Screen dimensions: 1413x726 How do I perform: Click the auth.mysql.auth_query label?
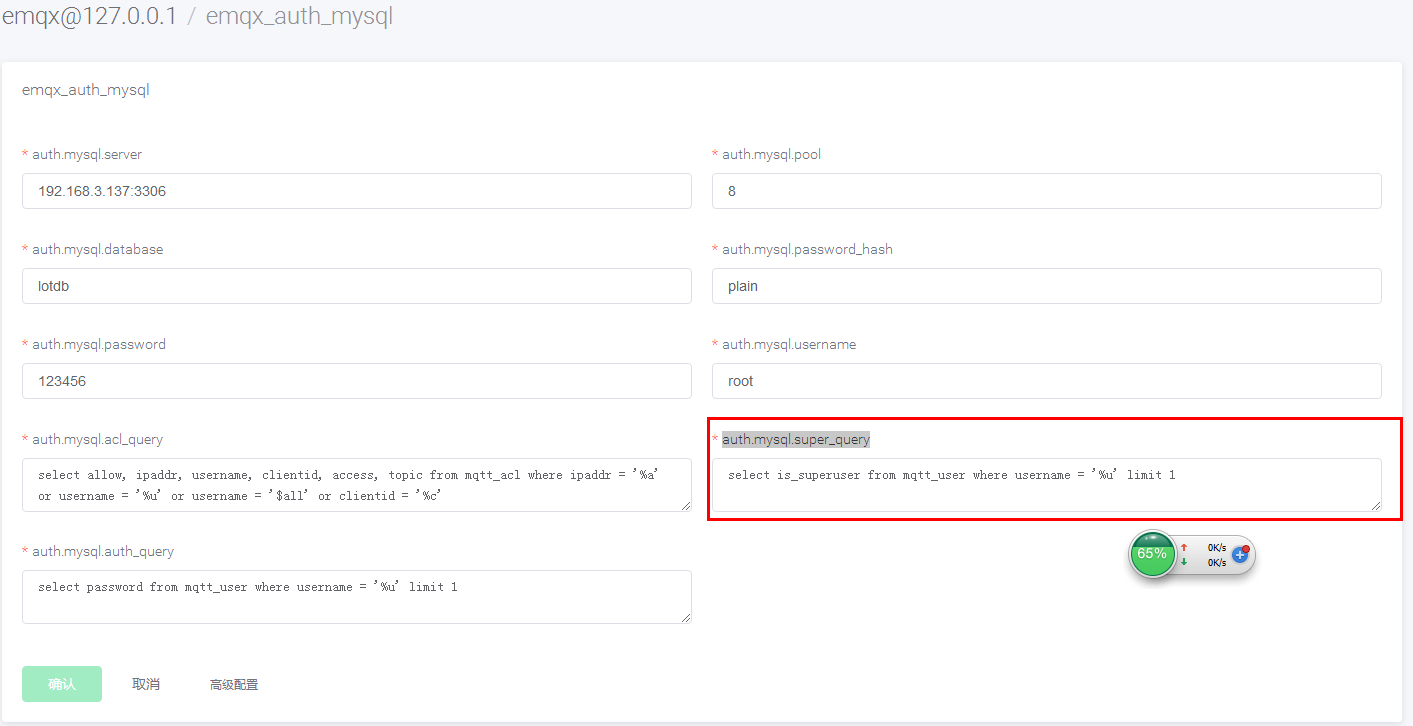pyautogui.click(x=103, y=551)
